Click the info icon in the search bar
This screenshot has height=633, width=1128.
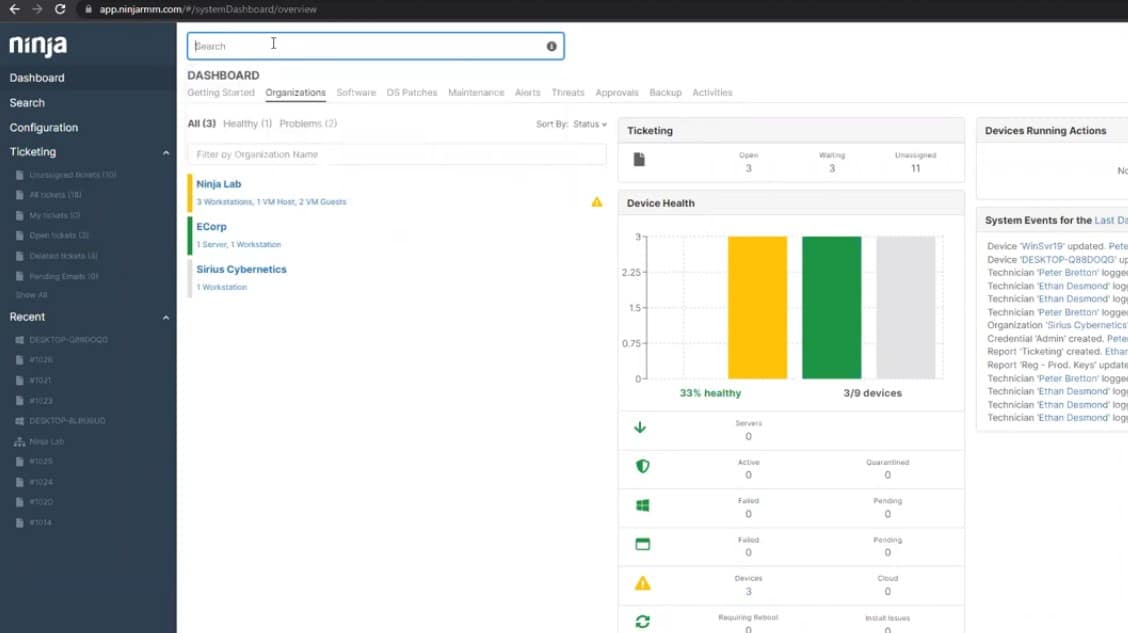[551, 46]
